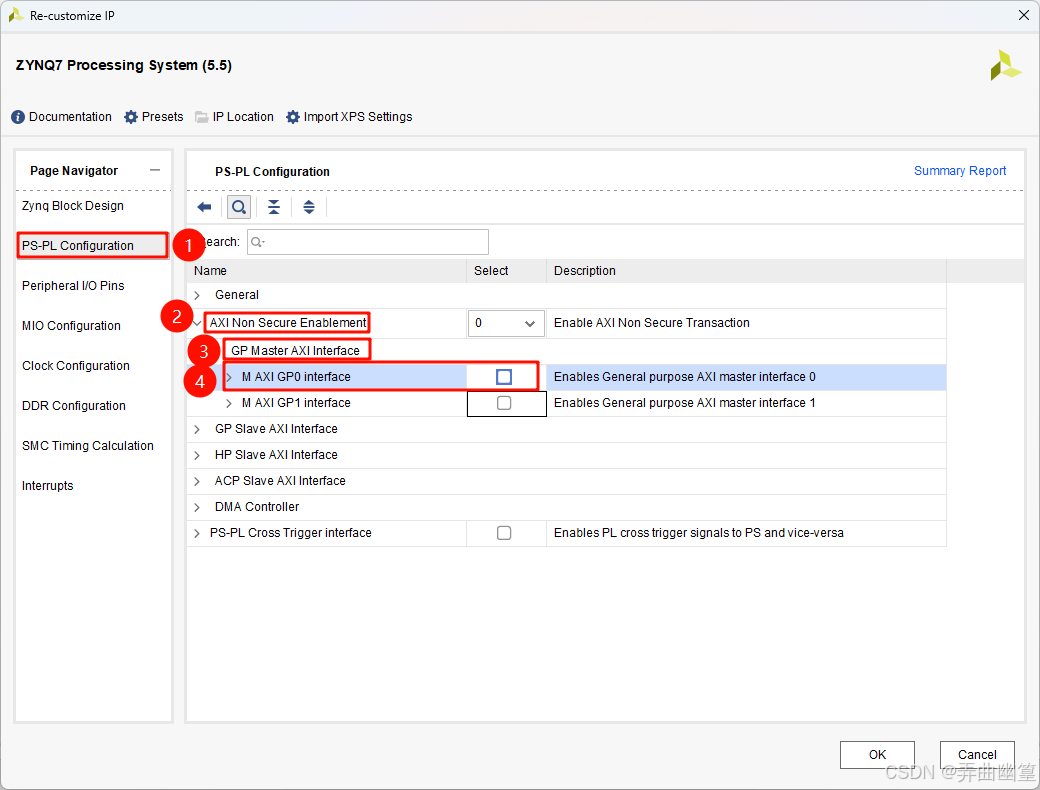Click the IP Location folder icon

(202, 117)
